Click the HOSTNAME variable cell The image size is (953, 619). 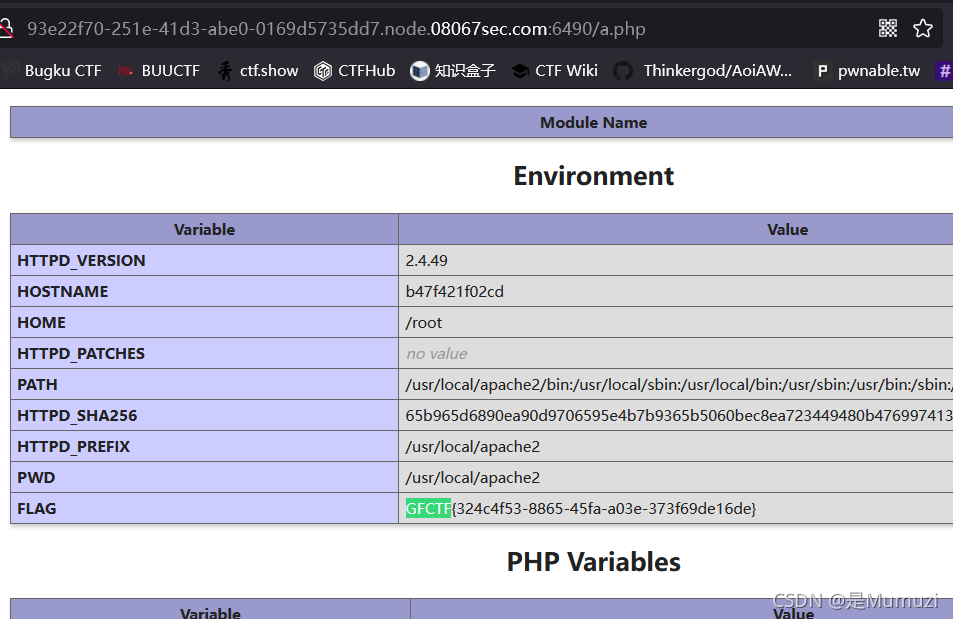tap(204, 291)
